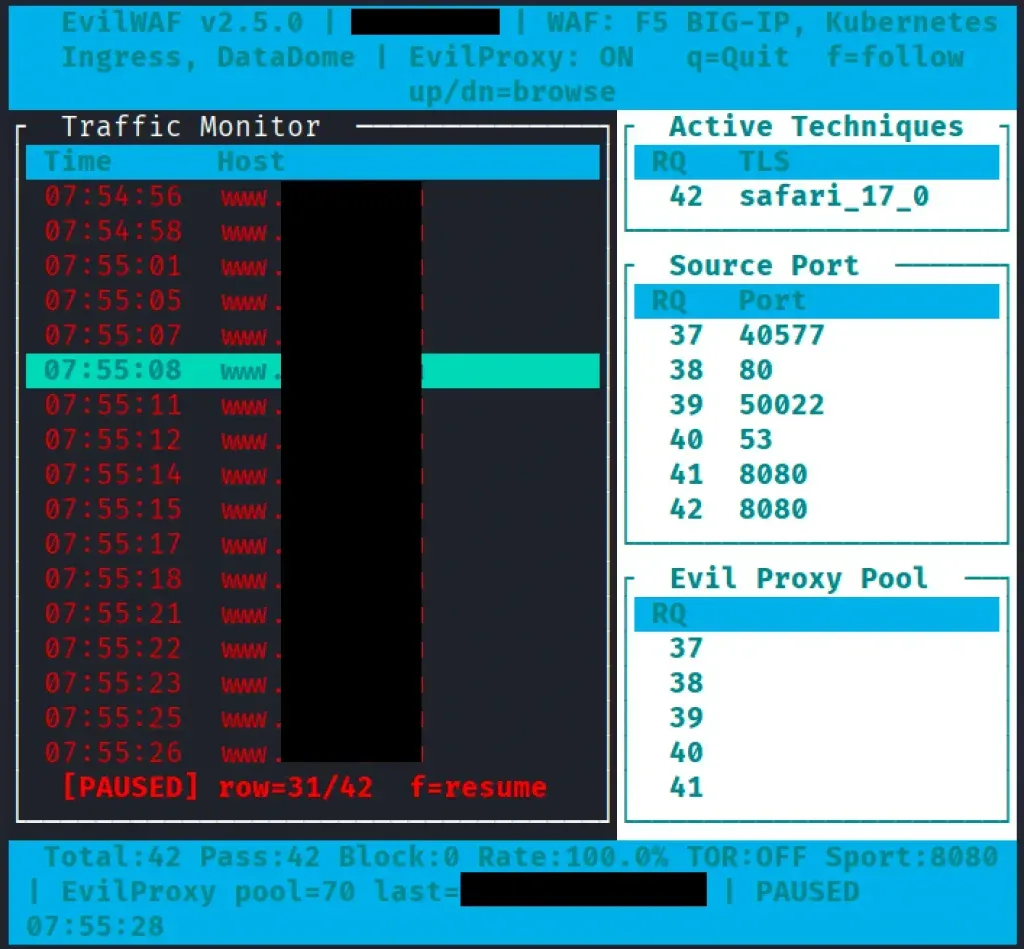Viewport: 1024px width, 949px height.
Task: Select RQ 38 in Evil Proxy Pool
Action: 816,683
